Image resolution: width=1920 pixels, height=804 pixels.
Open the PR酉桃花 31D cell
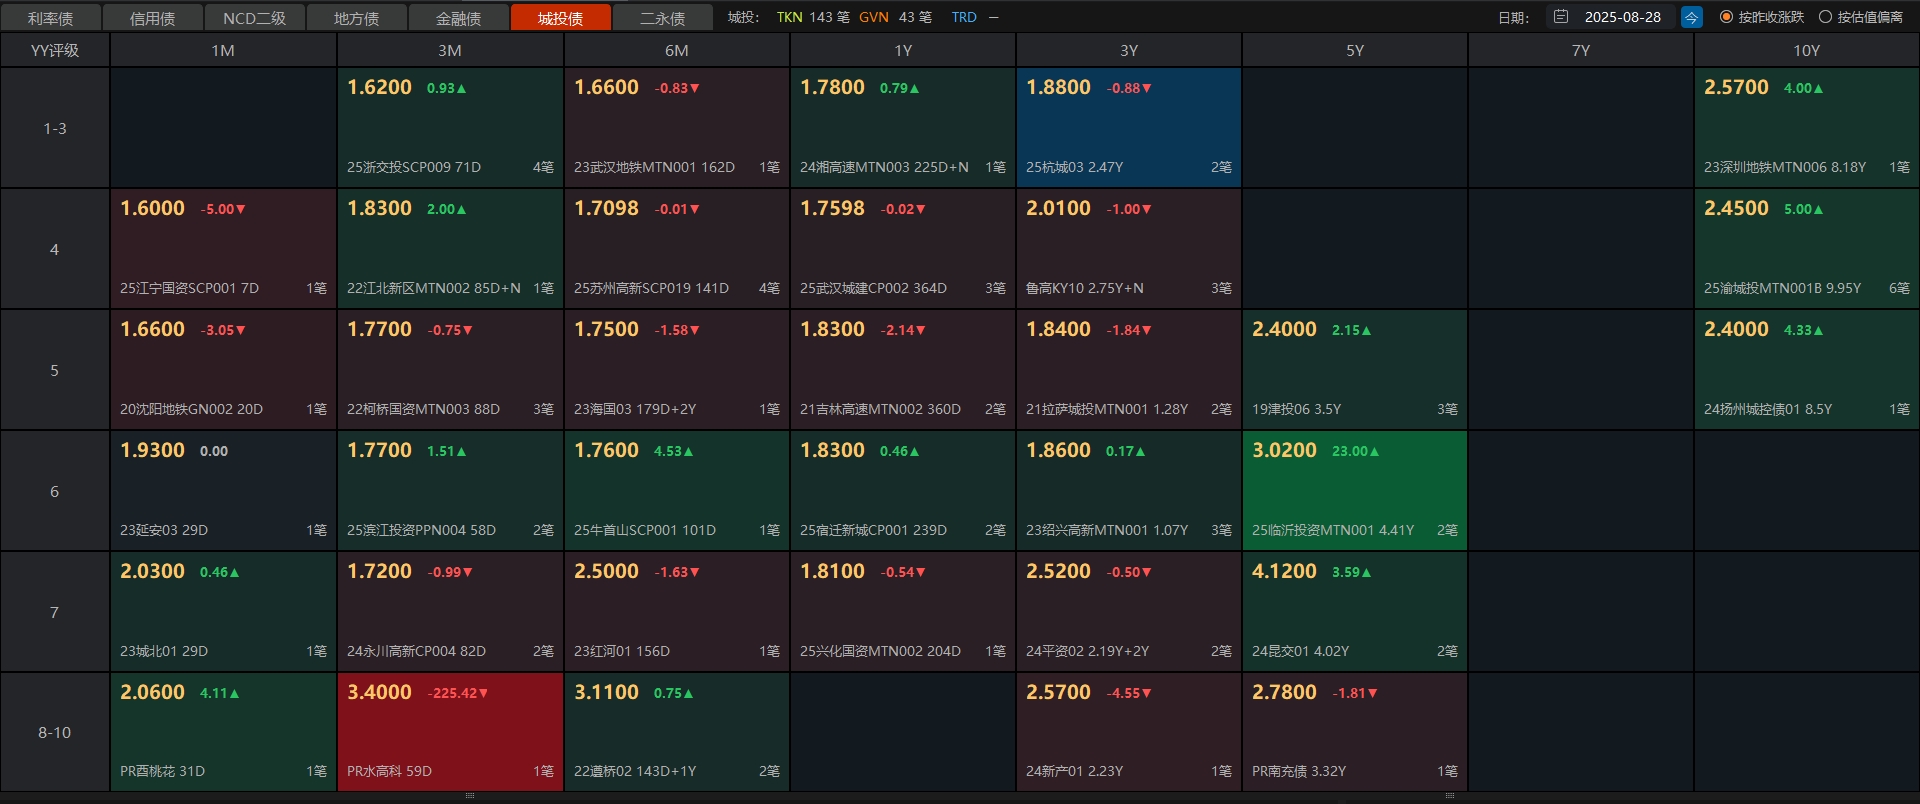tap(223, 732)
